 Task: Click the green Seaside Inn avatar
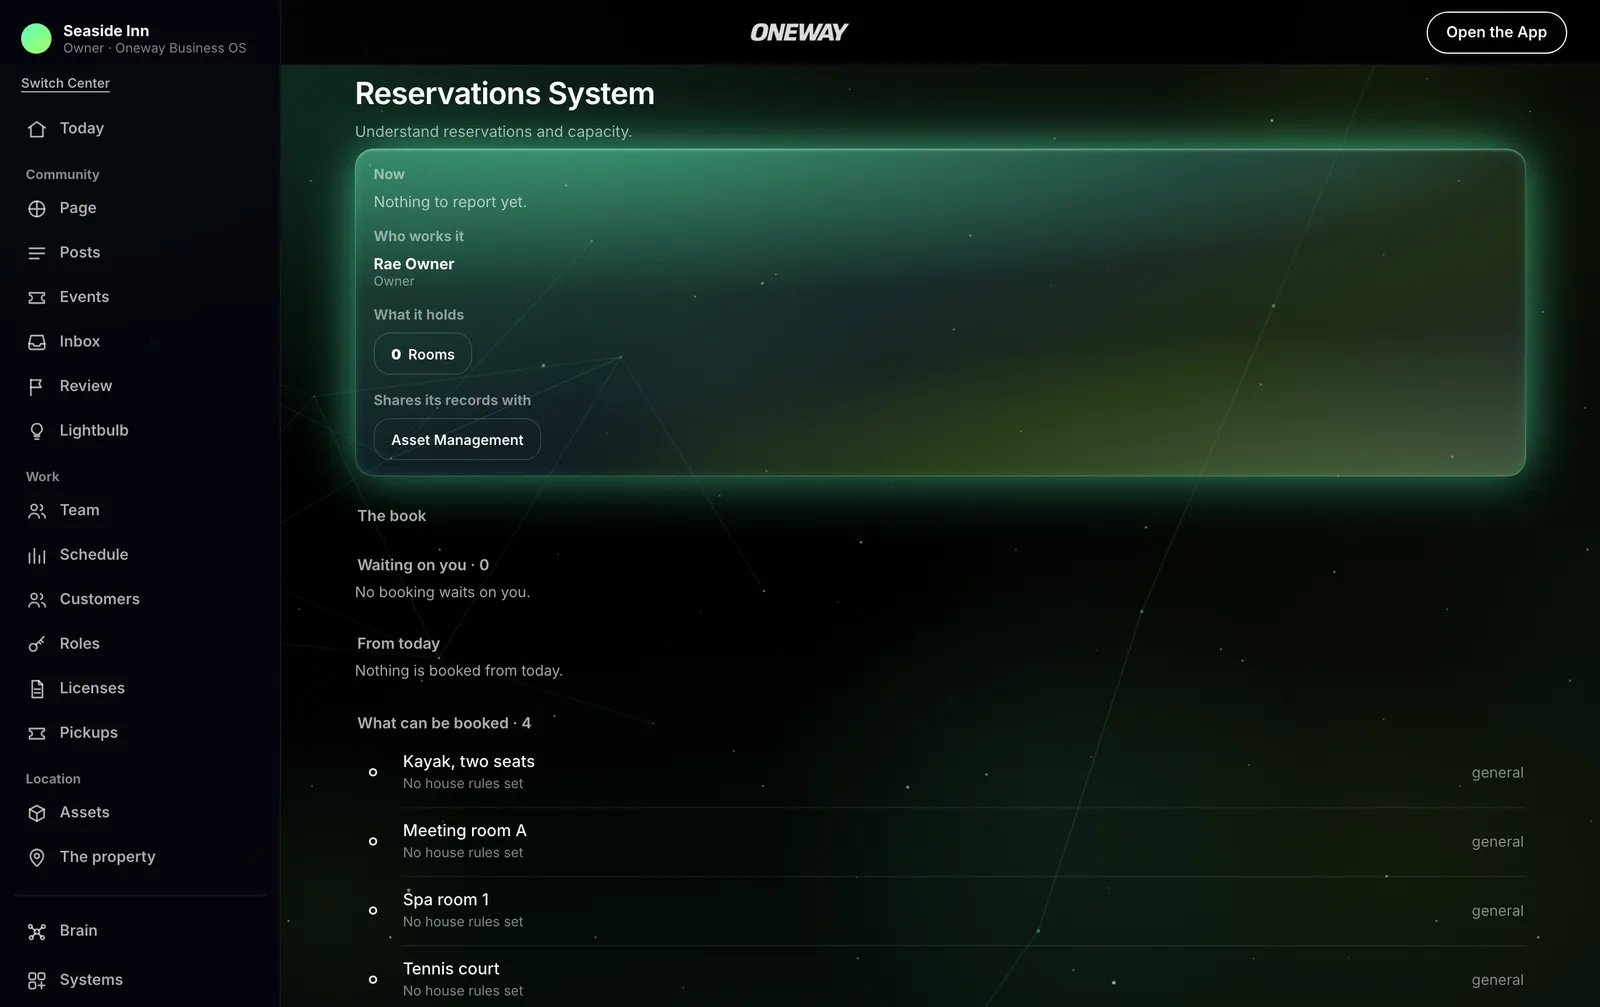36,38
